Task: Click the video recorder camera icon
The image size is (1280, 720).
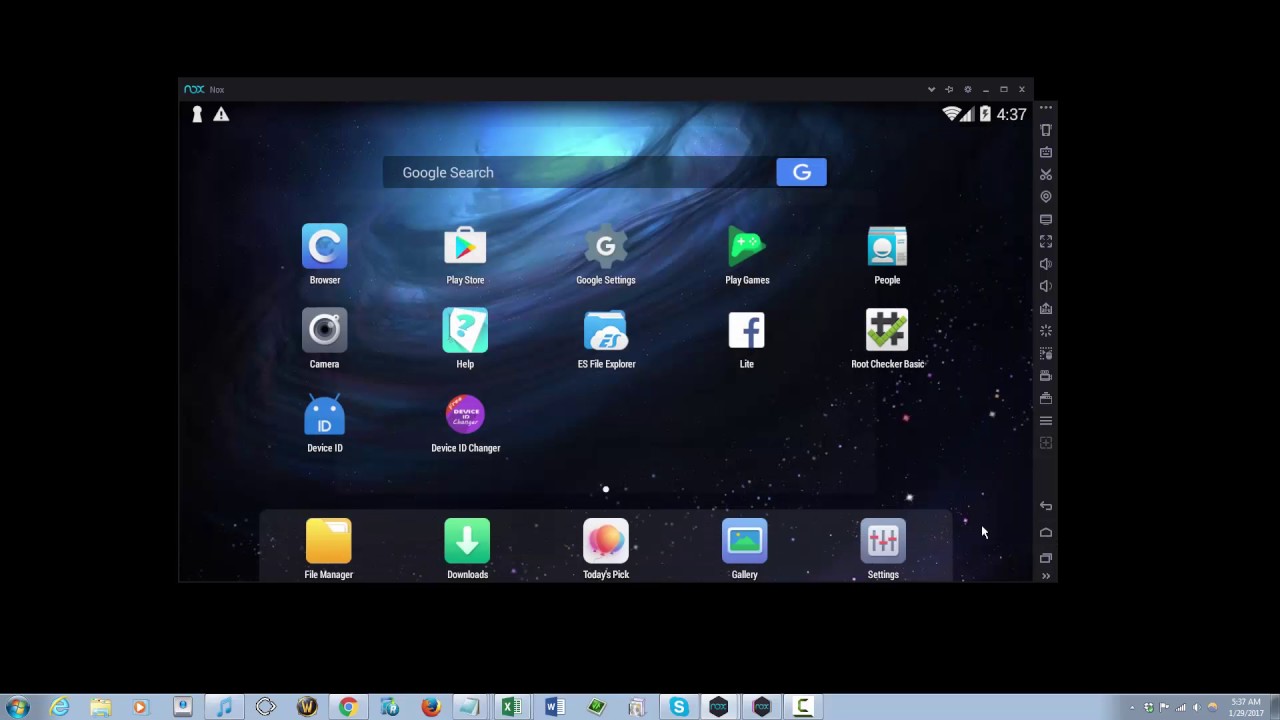Action: (1046, 376)
